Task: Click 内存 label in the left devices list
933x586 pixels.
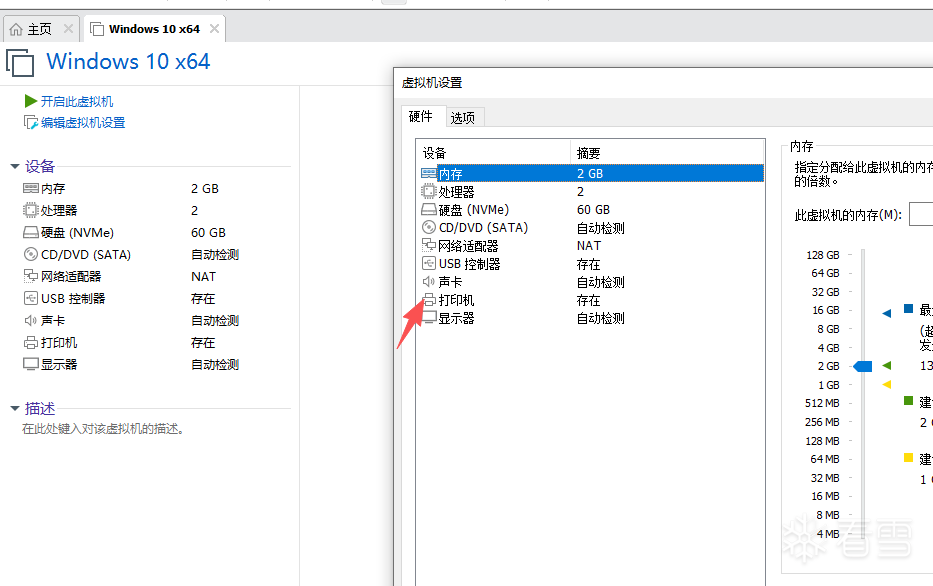Action: tap(53, 189)
